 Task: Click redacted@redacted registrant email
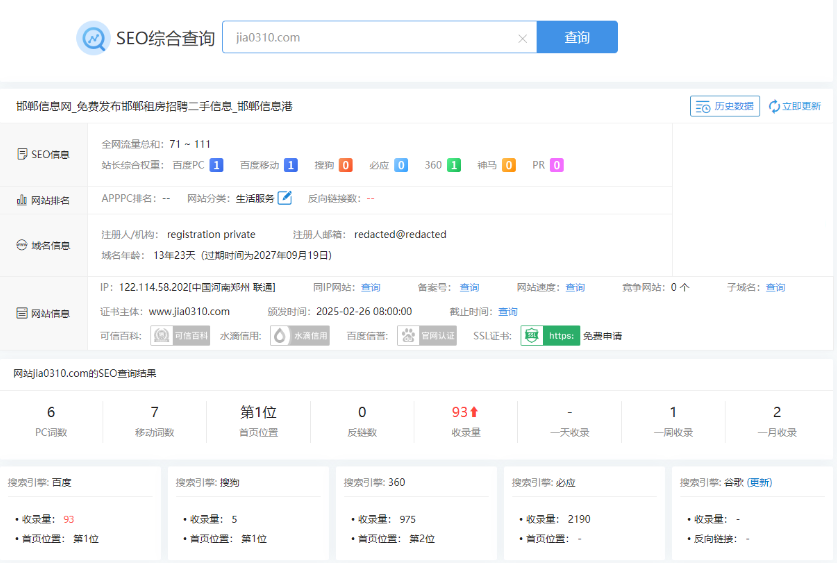pyautogui.click(x=400, y=234)
